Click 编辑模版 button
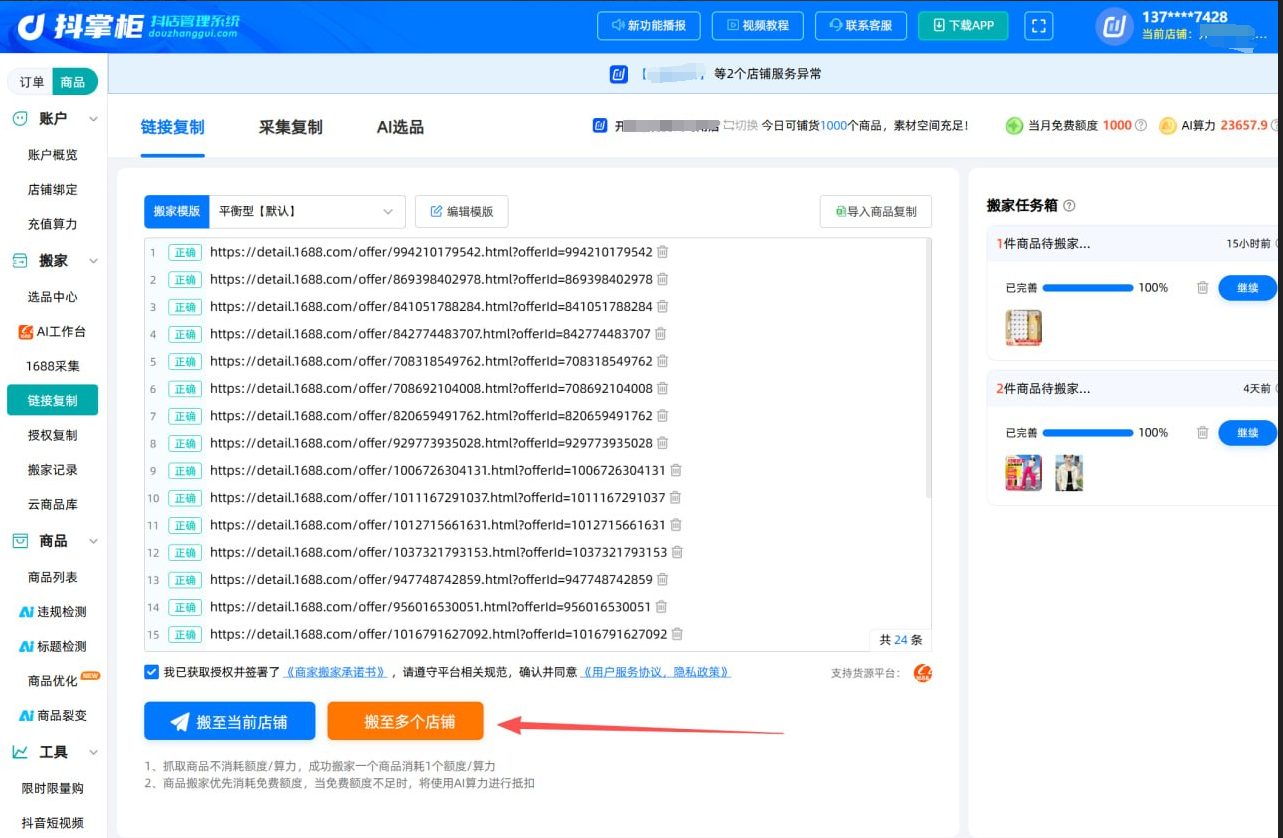This screenshot has width=1283, height=838. pyautogui.click(x=461, y=212)
